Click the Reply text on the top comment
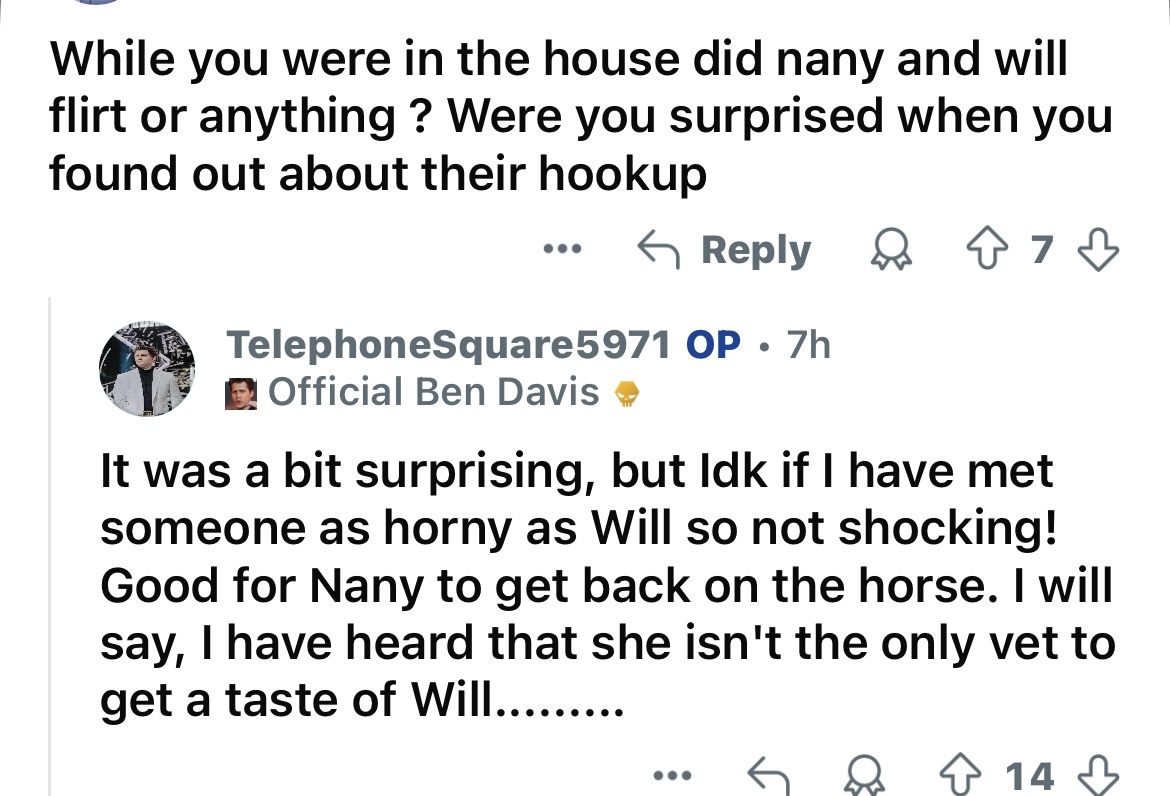This screenshot has width=1170, height=796. coord(755,251)
